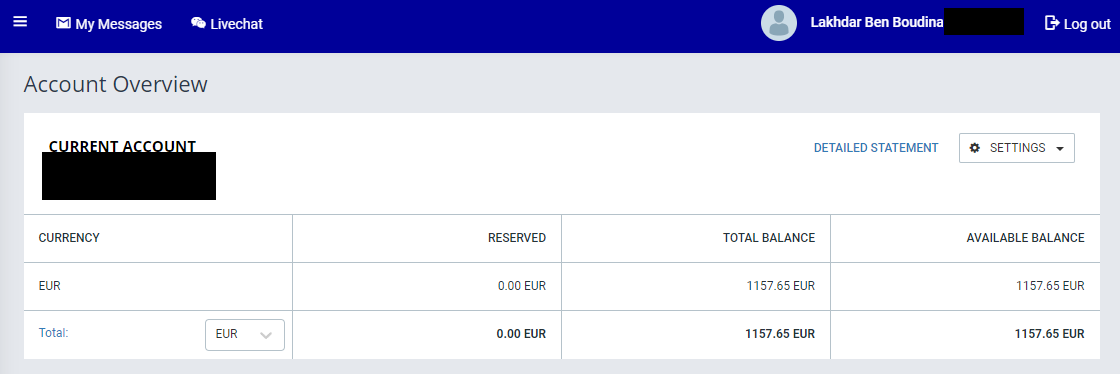
Task: Click the log out arrow icon
Action: (1051, 23)
